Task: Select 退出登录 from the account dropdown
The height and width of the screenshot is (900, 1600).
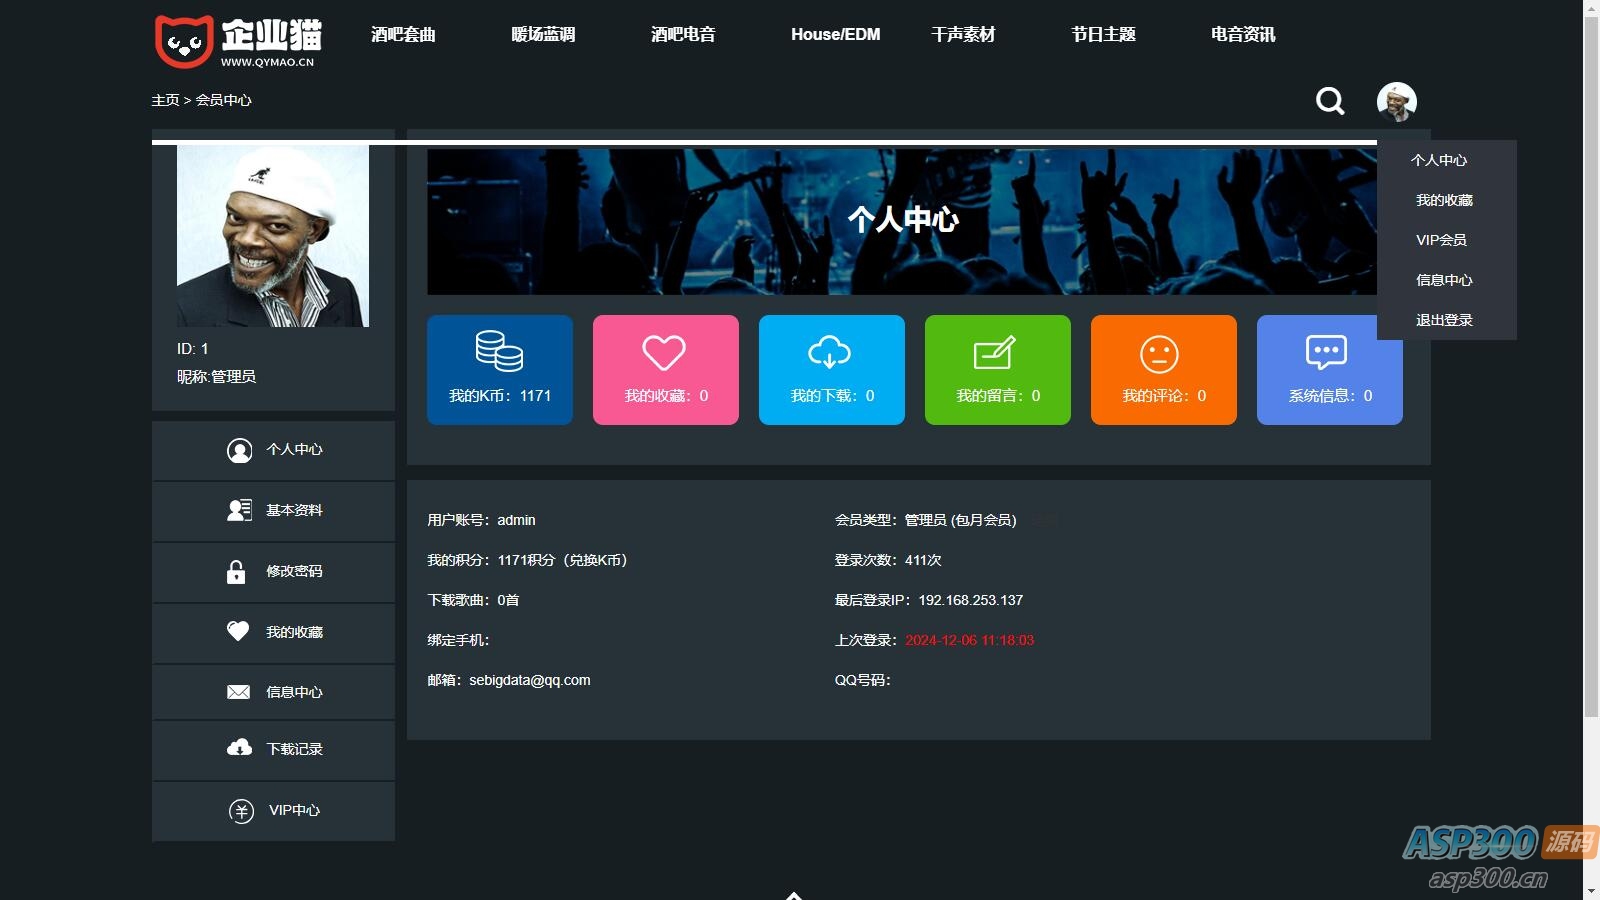Action: click(1443, 320)
